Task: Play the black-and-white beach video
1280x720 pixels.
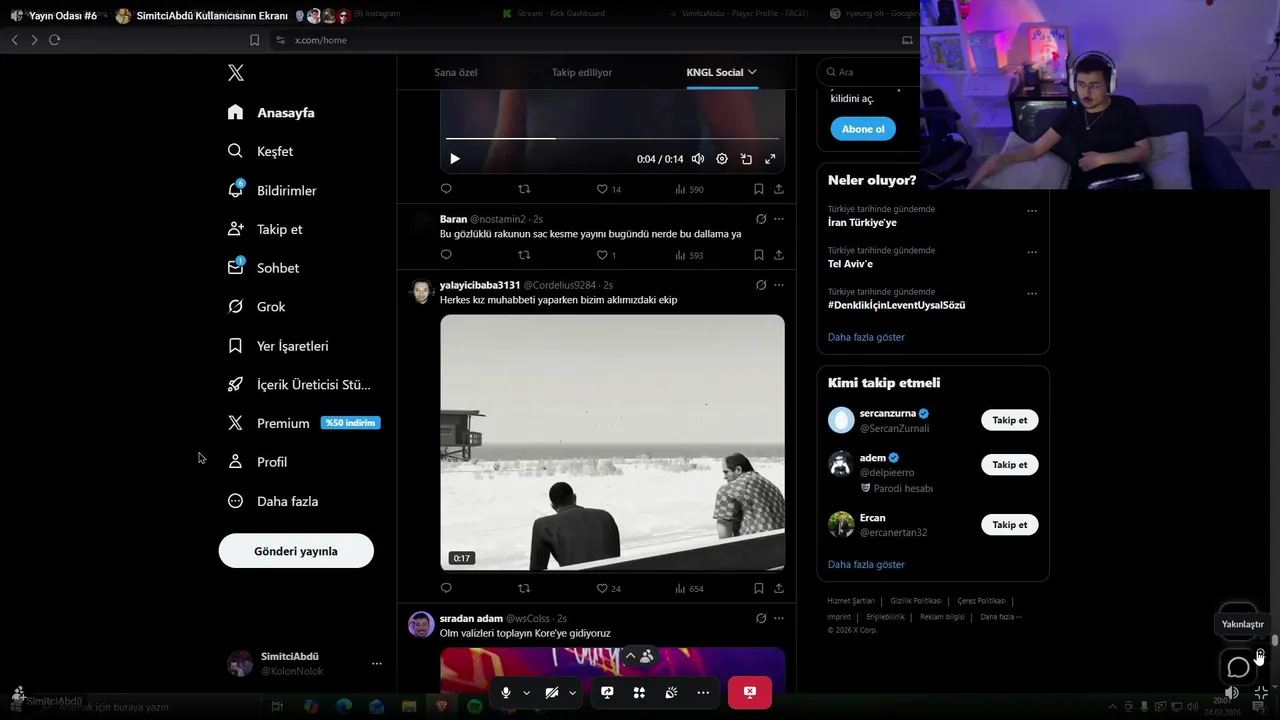Action: (612, 443)
